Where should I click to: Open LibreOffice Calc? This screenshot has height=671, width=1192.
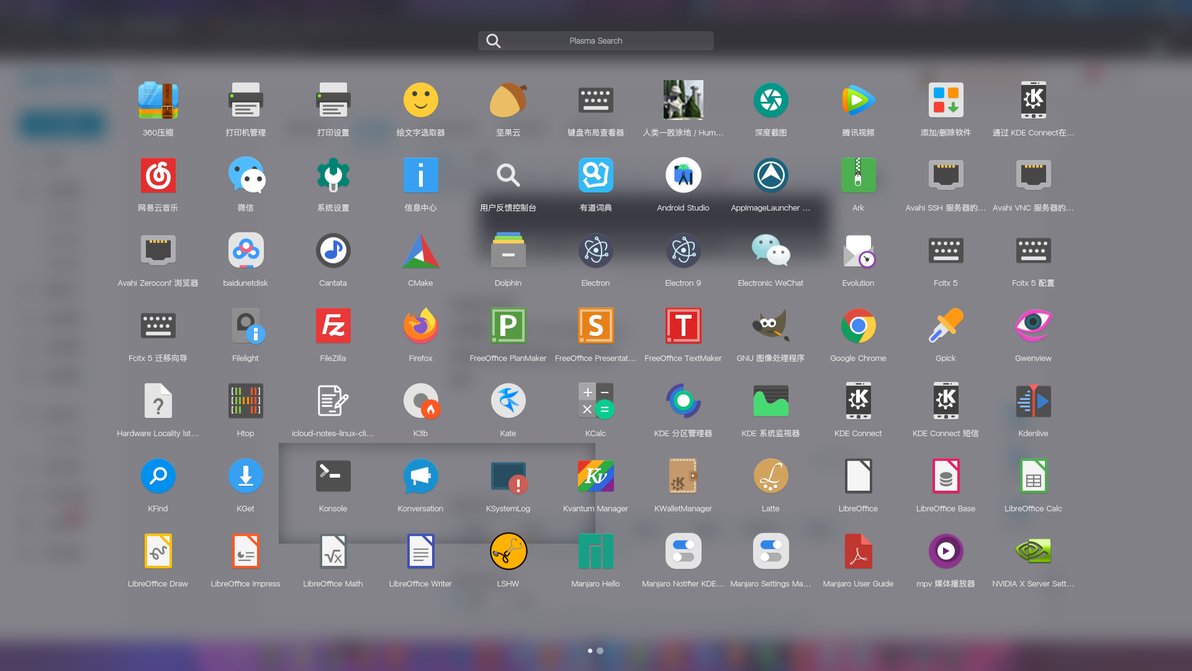(1033, 476)
